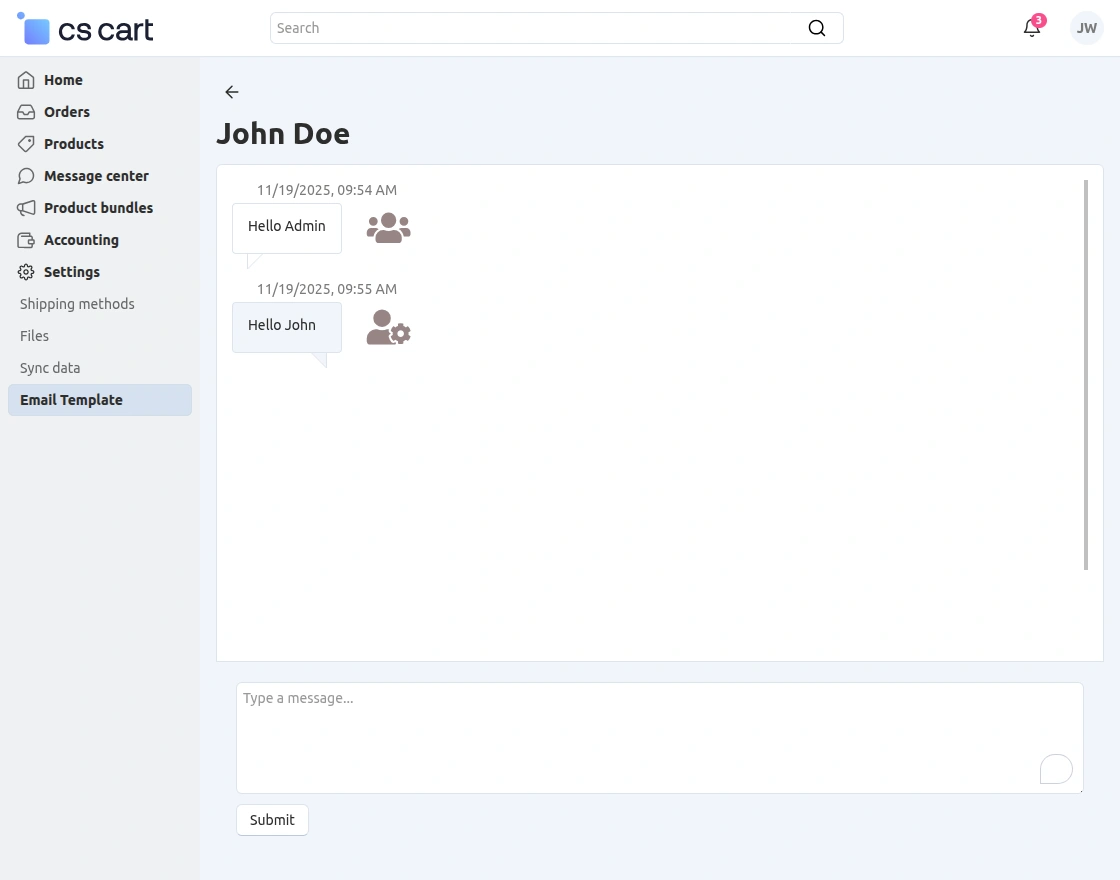Open Shipping methods settings
This screenshot has height=880, width=1120.
coord(77,304)
